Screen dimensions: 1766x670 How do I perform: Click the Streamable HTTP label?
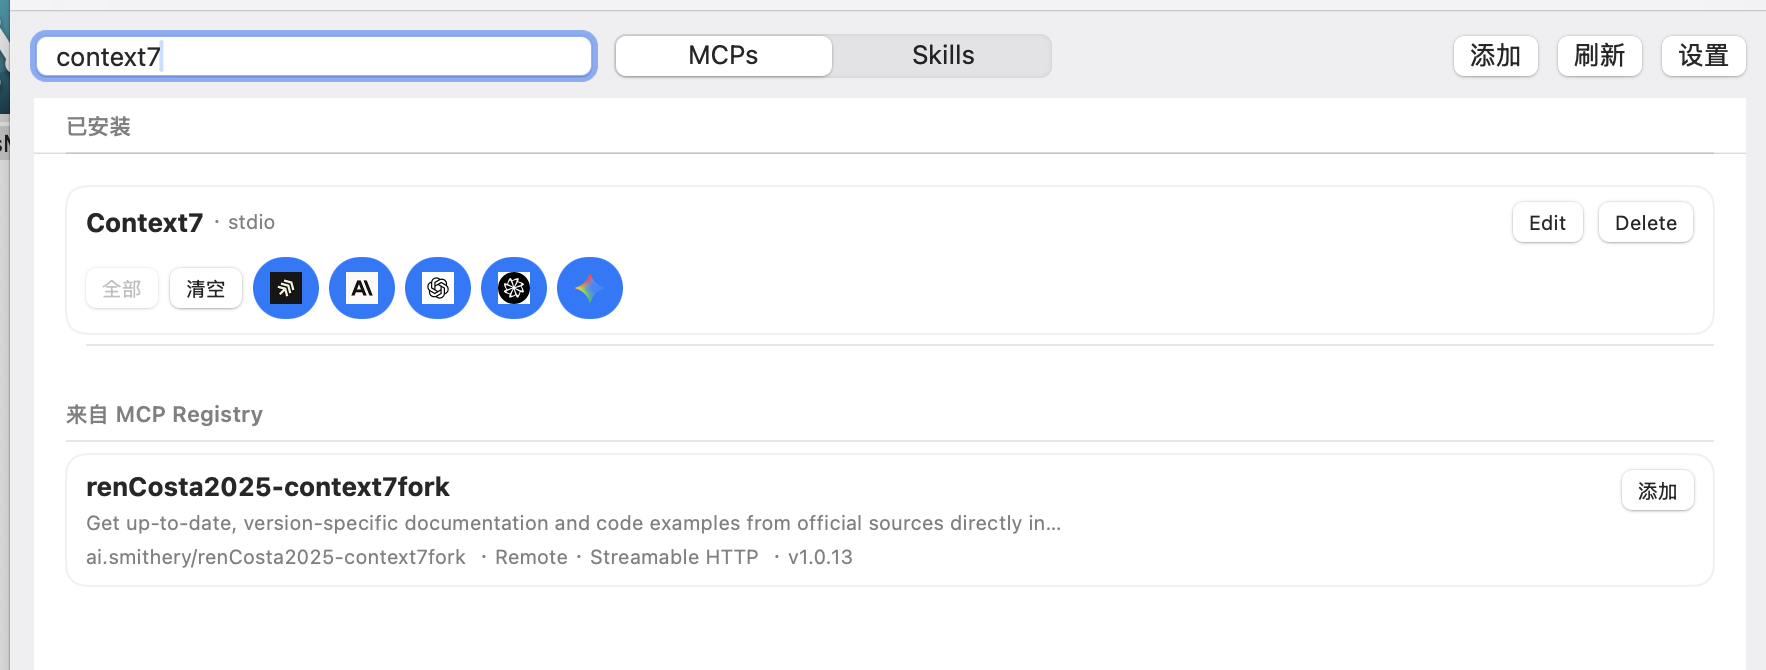tap(674, 557)
